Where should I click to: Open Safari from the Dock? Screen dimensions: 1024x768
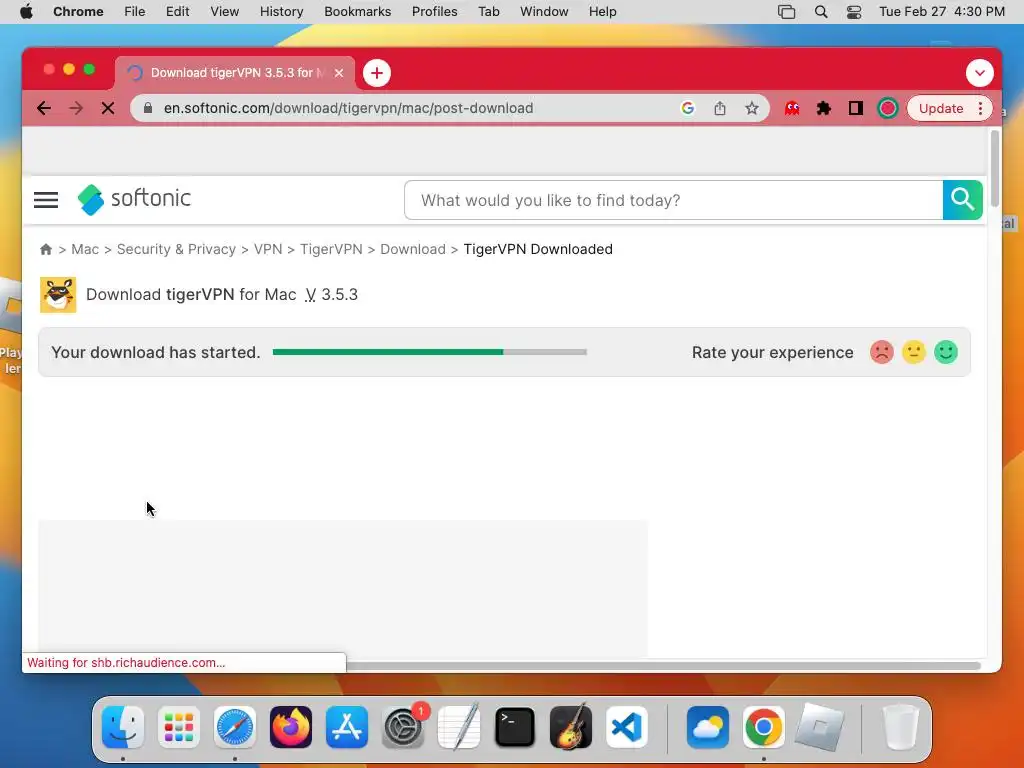pos(235,727)
